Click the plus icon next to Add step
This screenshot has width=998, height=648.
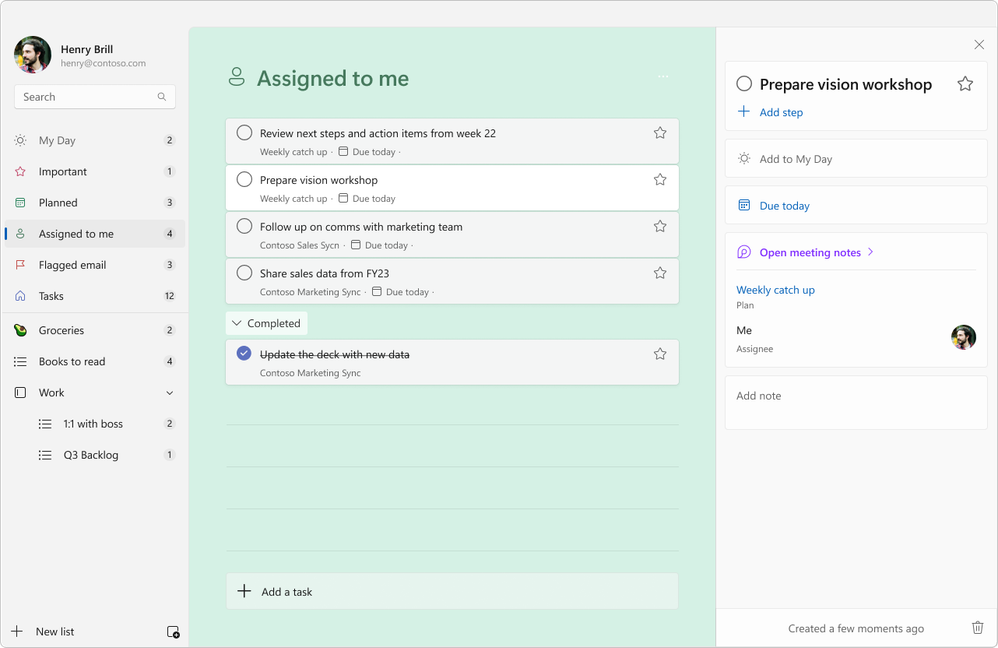click(744, 112)
